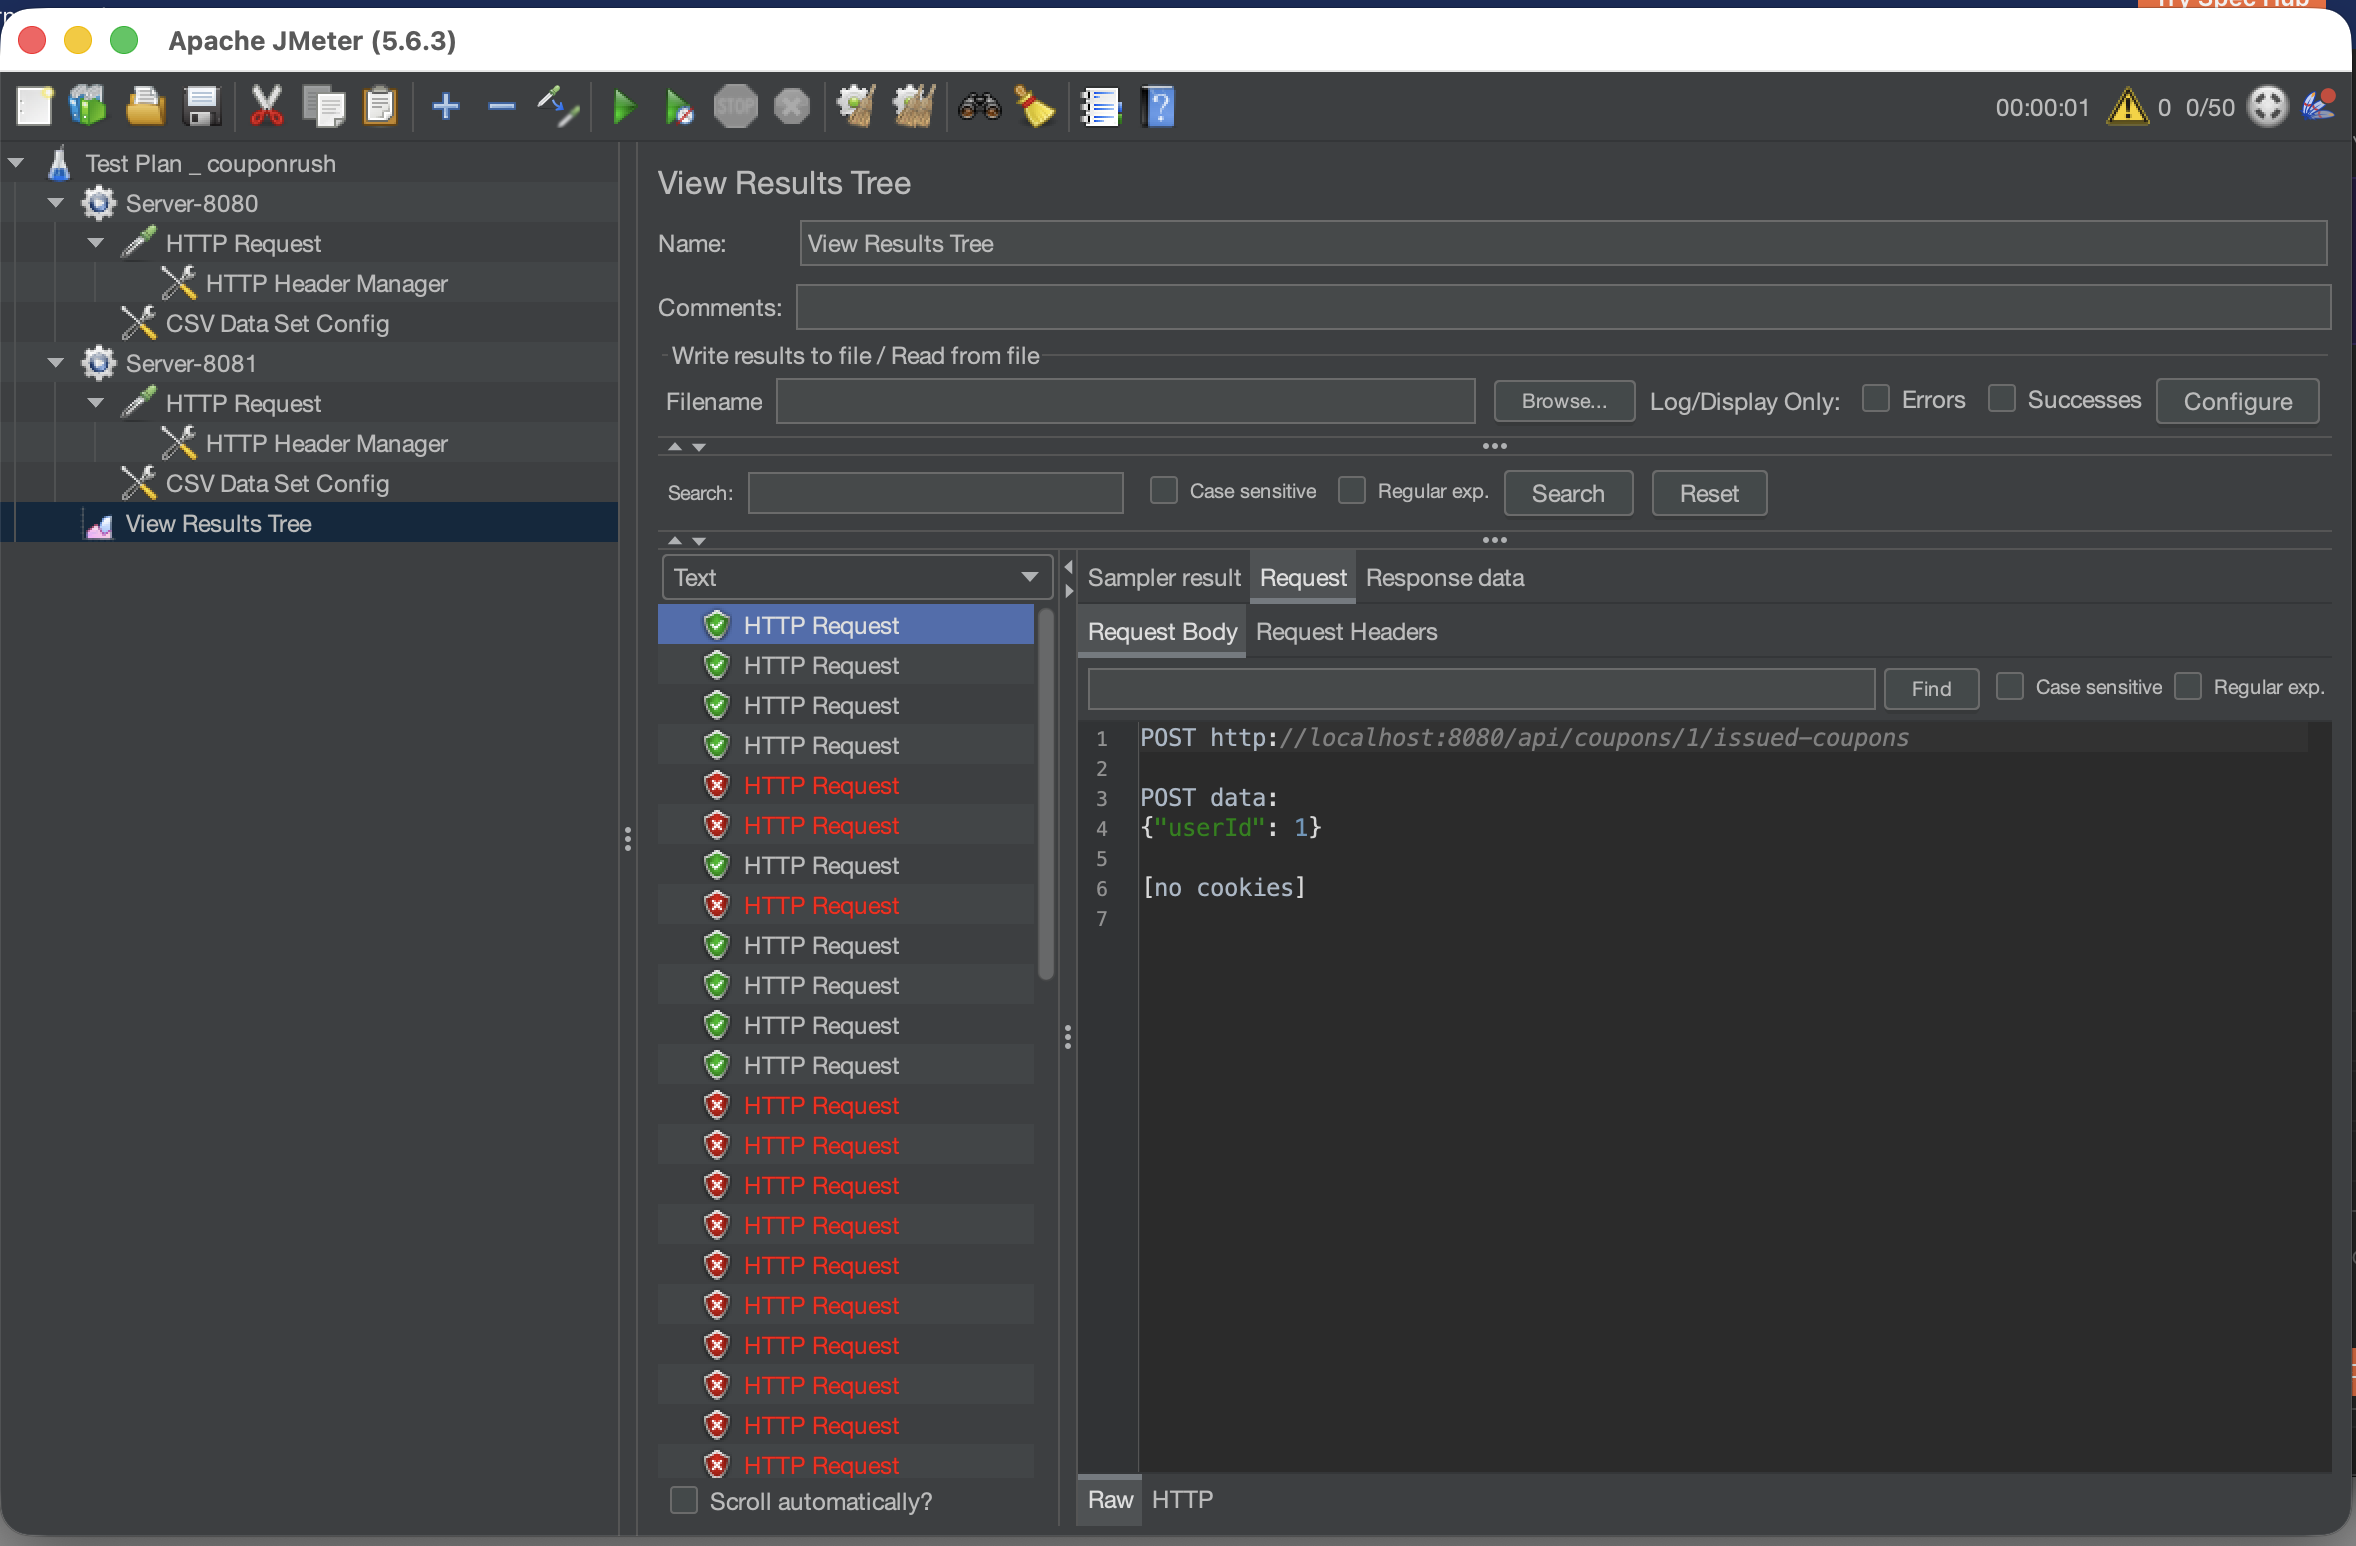
Task: Switch to the HTTP bottom tab
Action: tap(1182, 1499)
